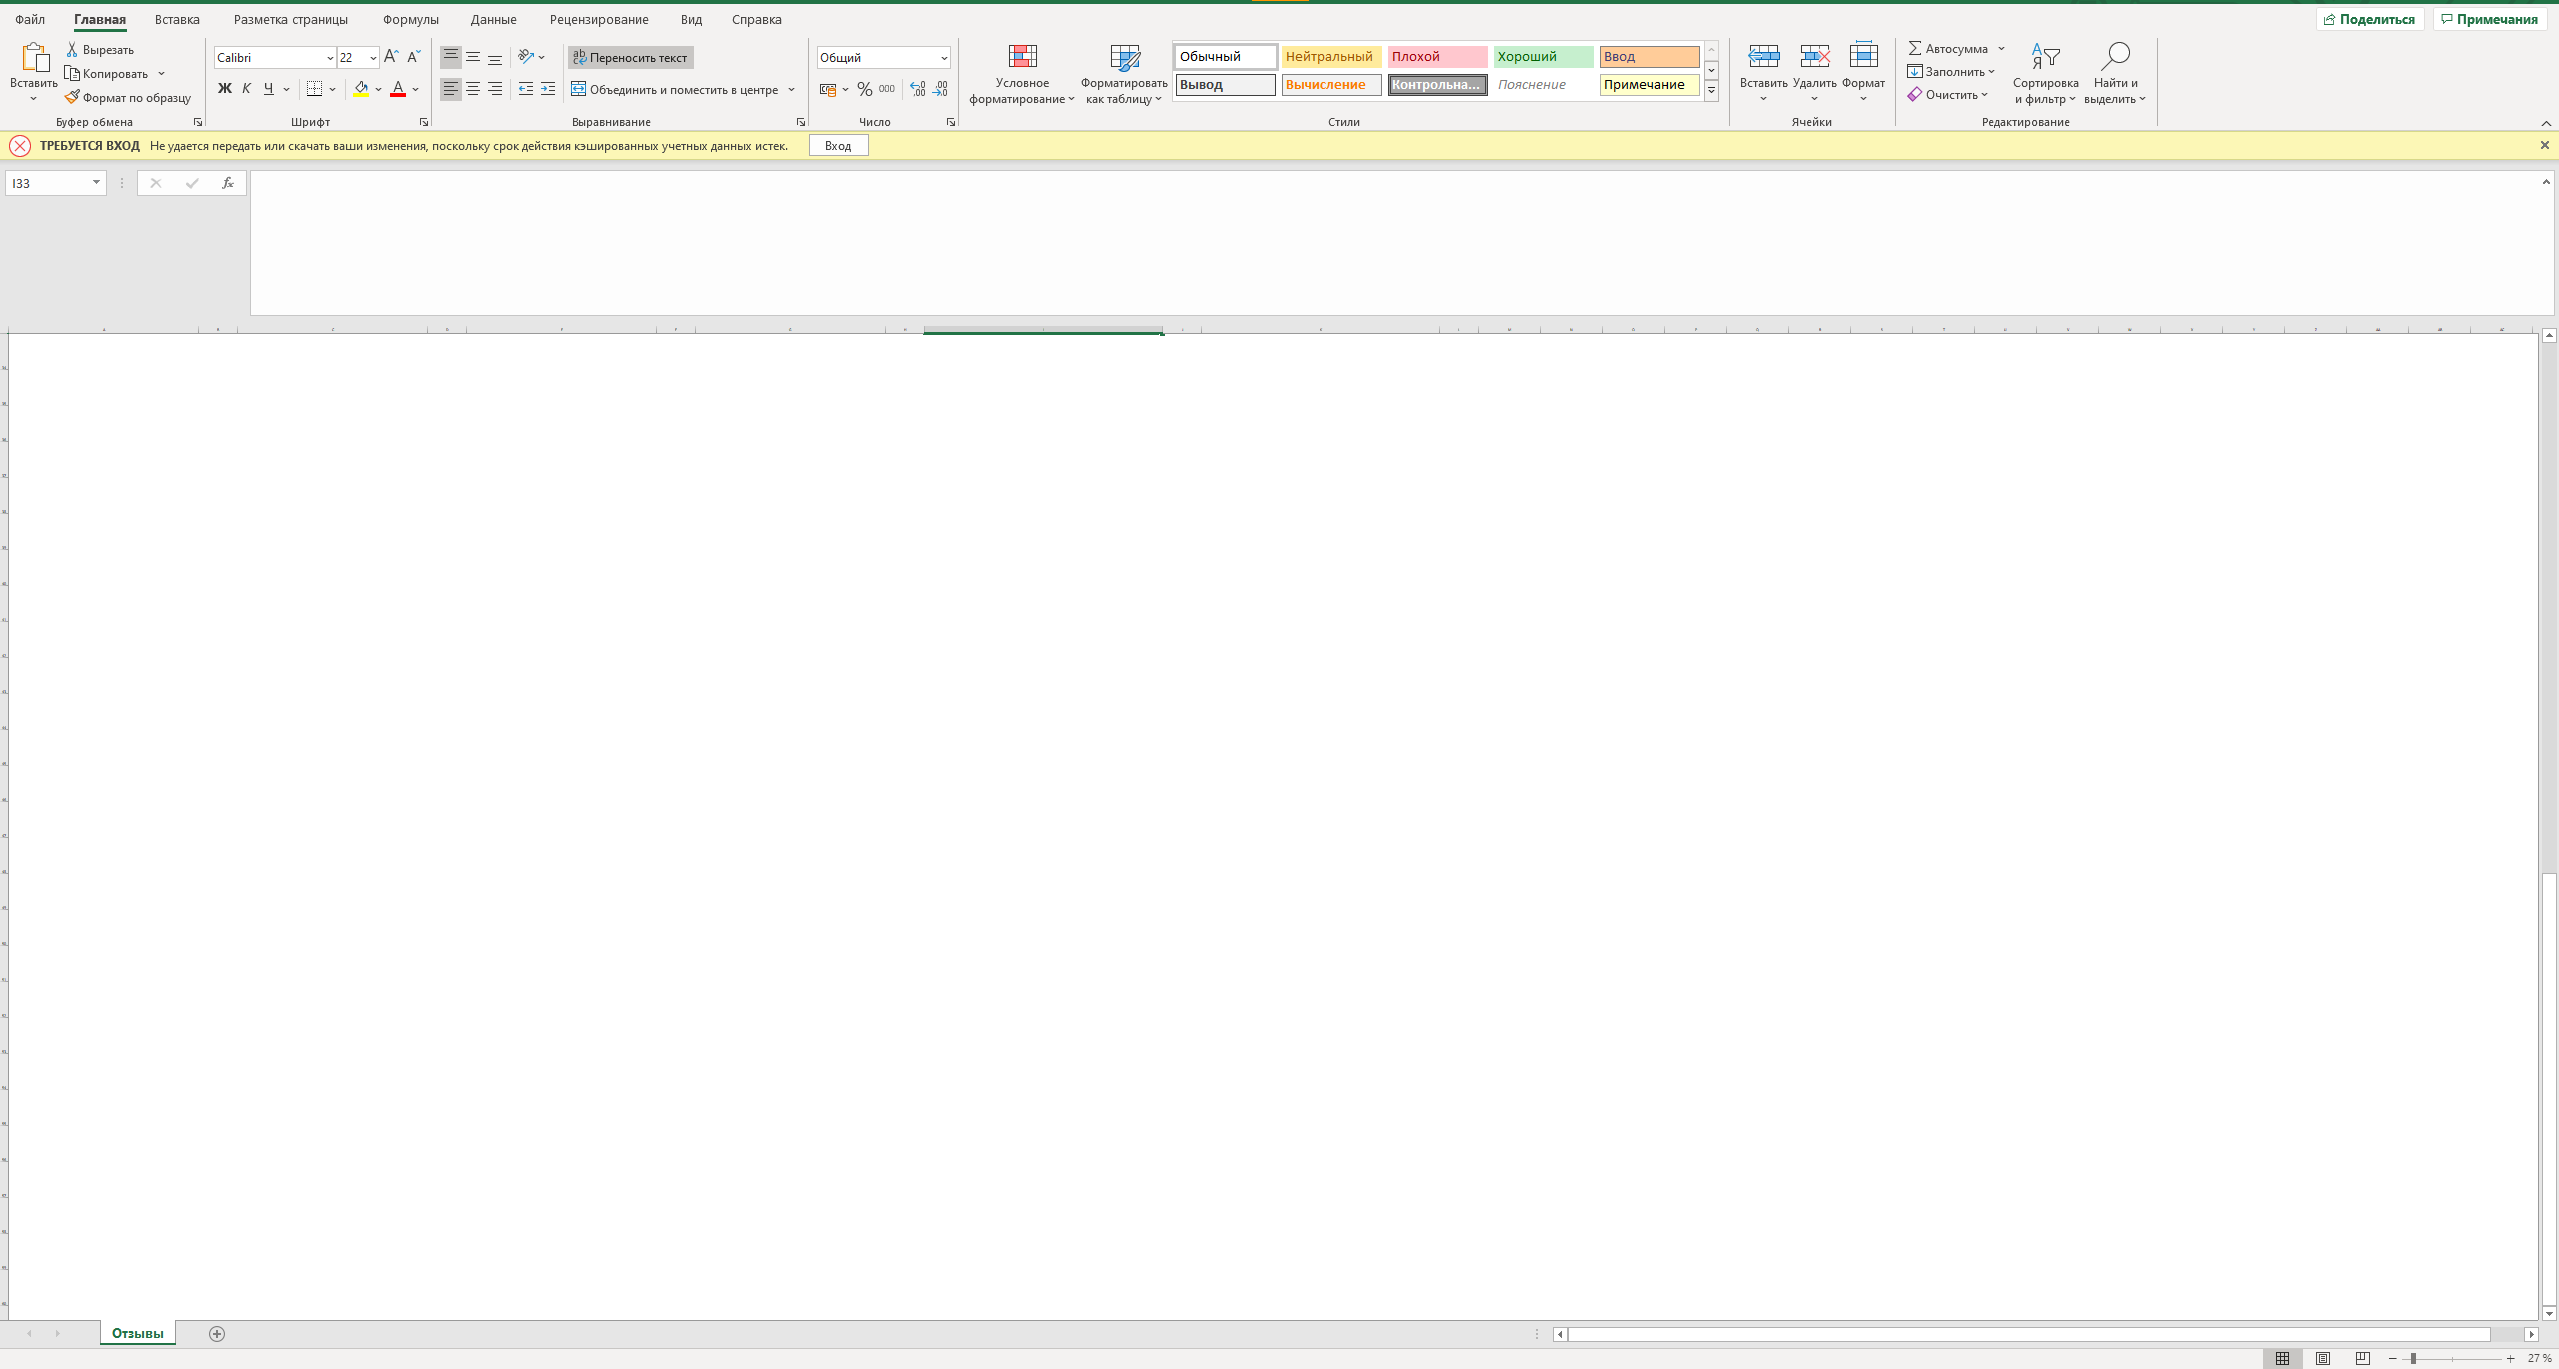Apply thousands separator format (000)
This screenshot has width=2559, height=1369.
point(887,89)
